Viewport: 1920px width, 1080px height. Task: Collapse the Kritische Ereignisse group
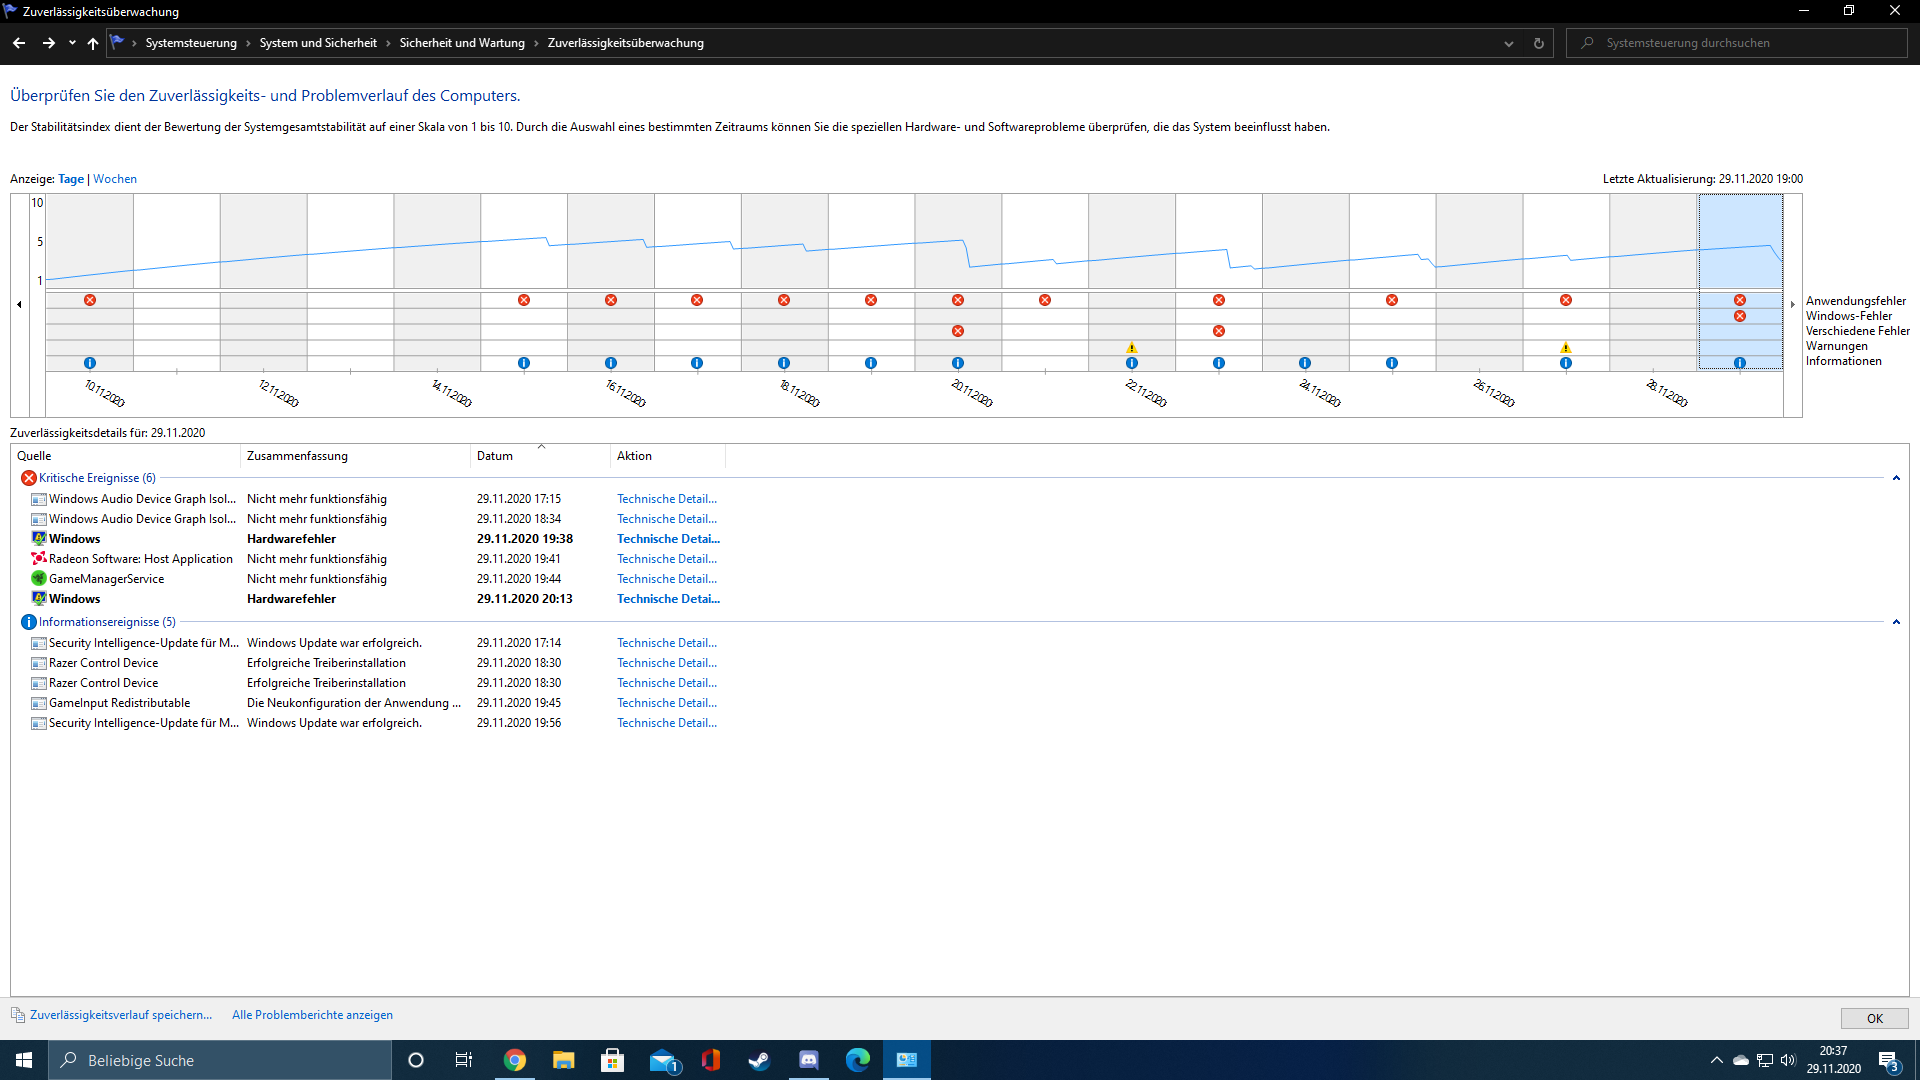click(1896, 478)
